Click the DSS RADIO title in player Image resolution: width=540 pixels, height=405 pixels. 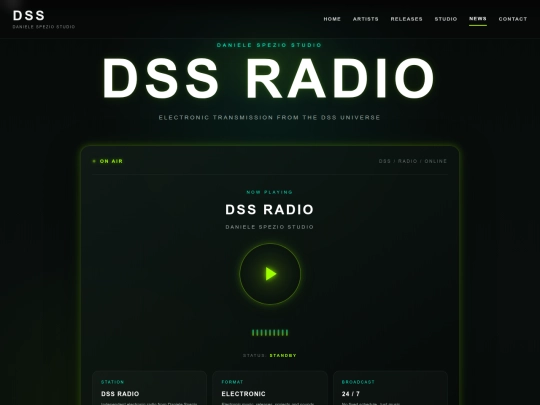point(270,209)
